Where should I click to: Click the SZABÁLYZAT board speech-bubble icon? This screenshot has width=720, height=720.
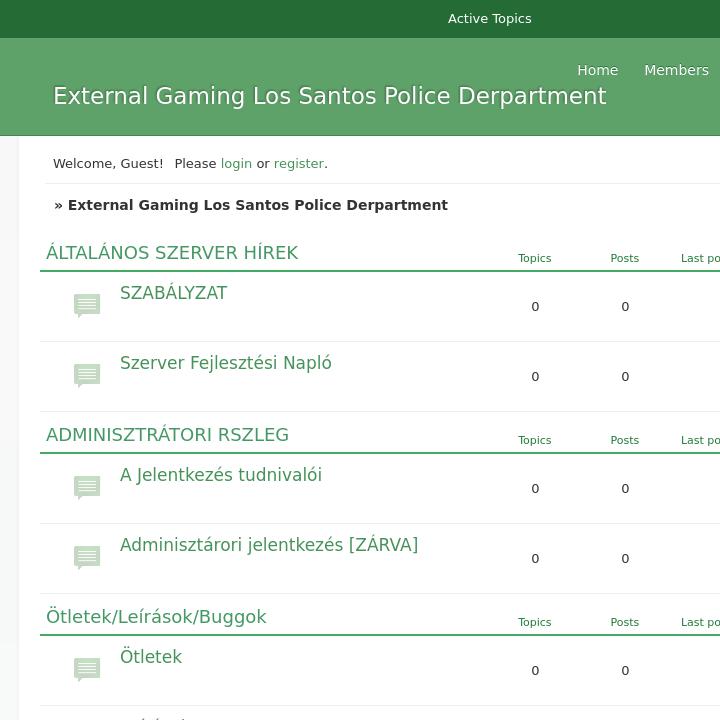click(87, 305)
